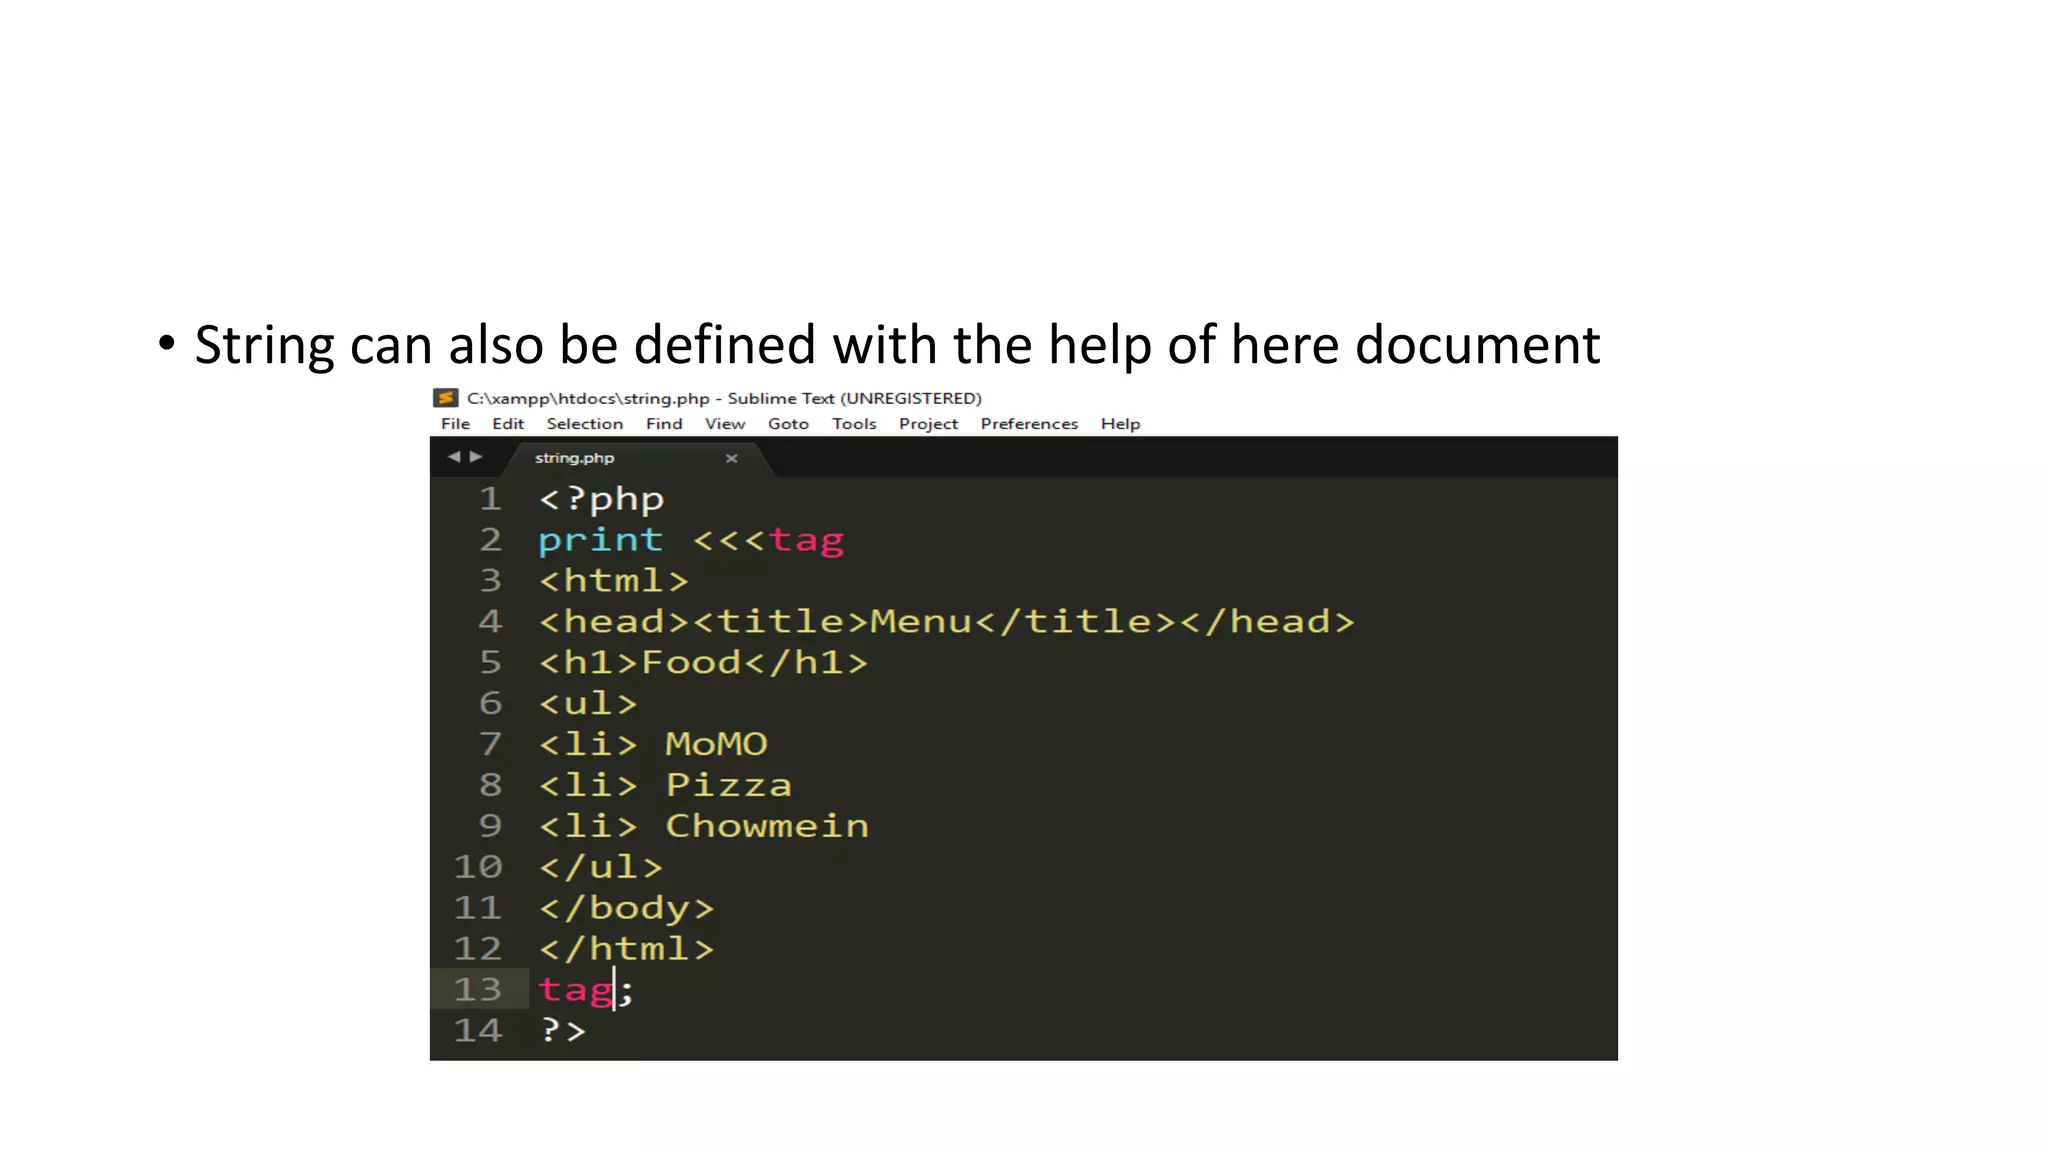The width and height of the screenshot is (2048, 1152).
Task: Click line number 14 in gutter
Action: coord(478,1030)
